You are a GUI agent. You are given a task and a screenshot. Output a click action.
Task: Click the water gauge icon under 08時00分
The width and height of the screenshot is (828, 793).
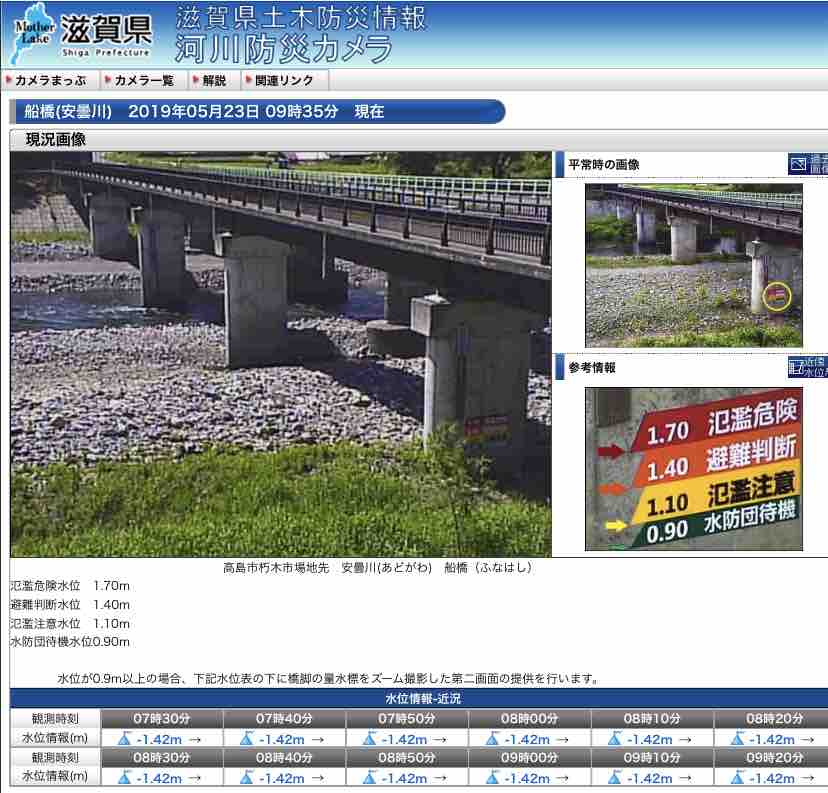click(x=492, y=739)
